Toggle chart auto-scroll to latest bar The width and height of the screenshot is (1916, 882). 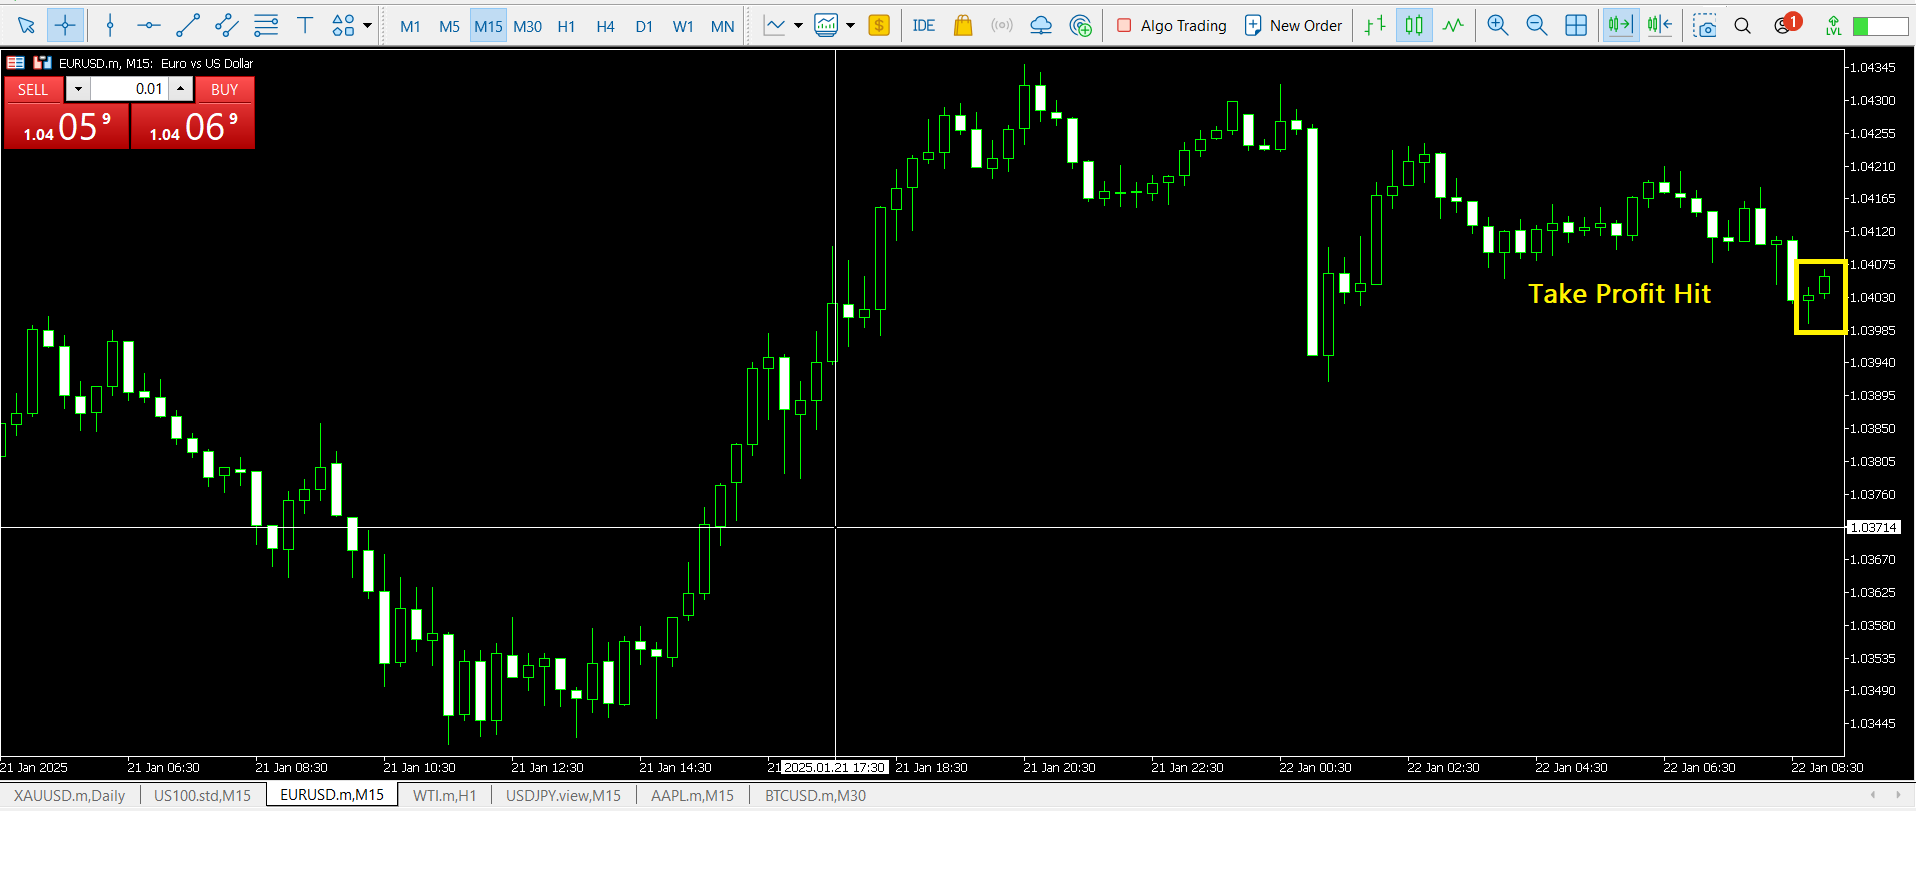click(x=1619, y=26)
